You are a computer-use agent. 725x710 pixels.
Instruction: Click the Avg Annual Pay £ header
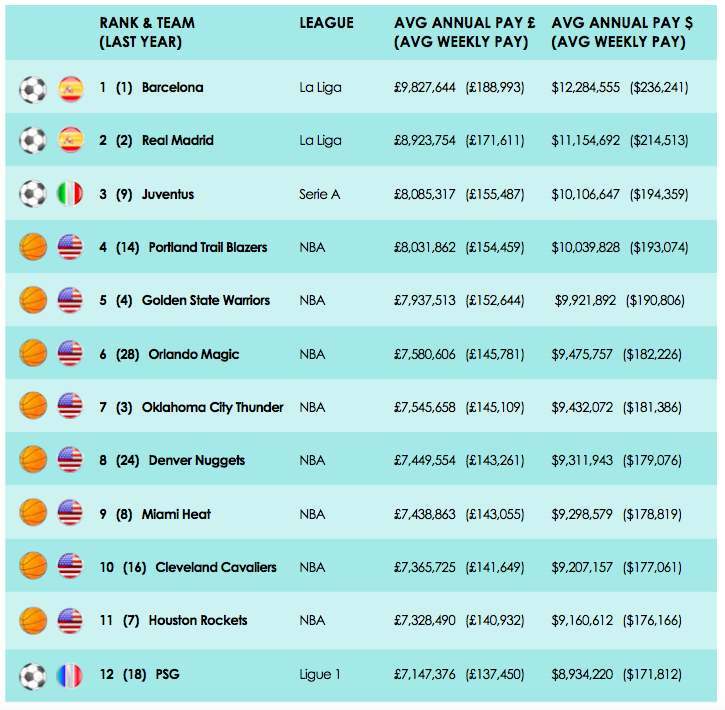tap(464, 32)
